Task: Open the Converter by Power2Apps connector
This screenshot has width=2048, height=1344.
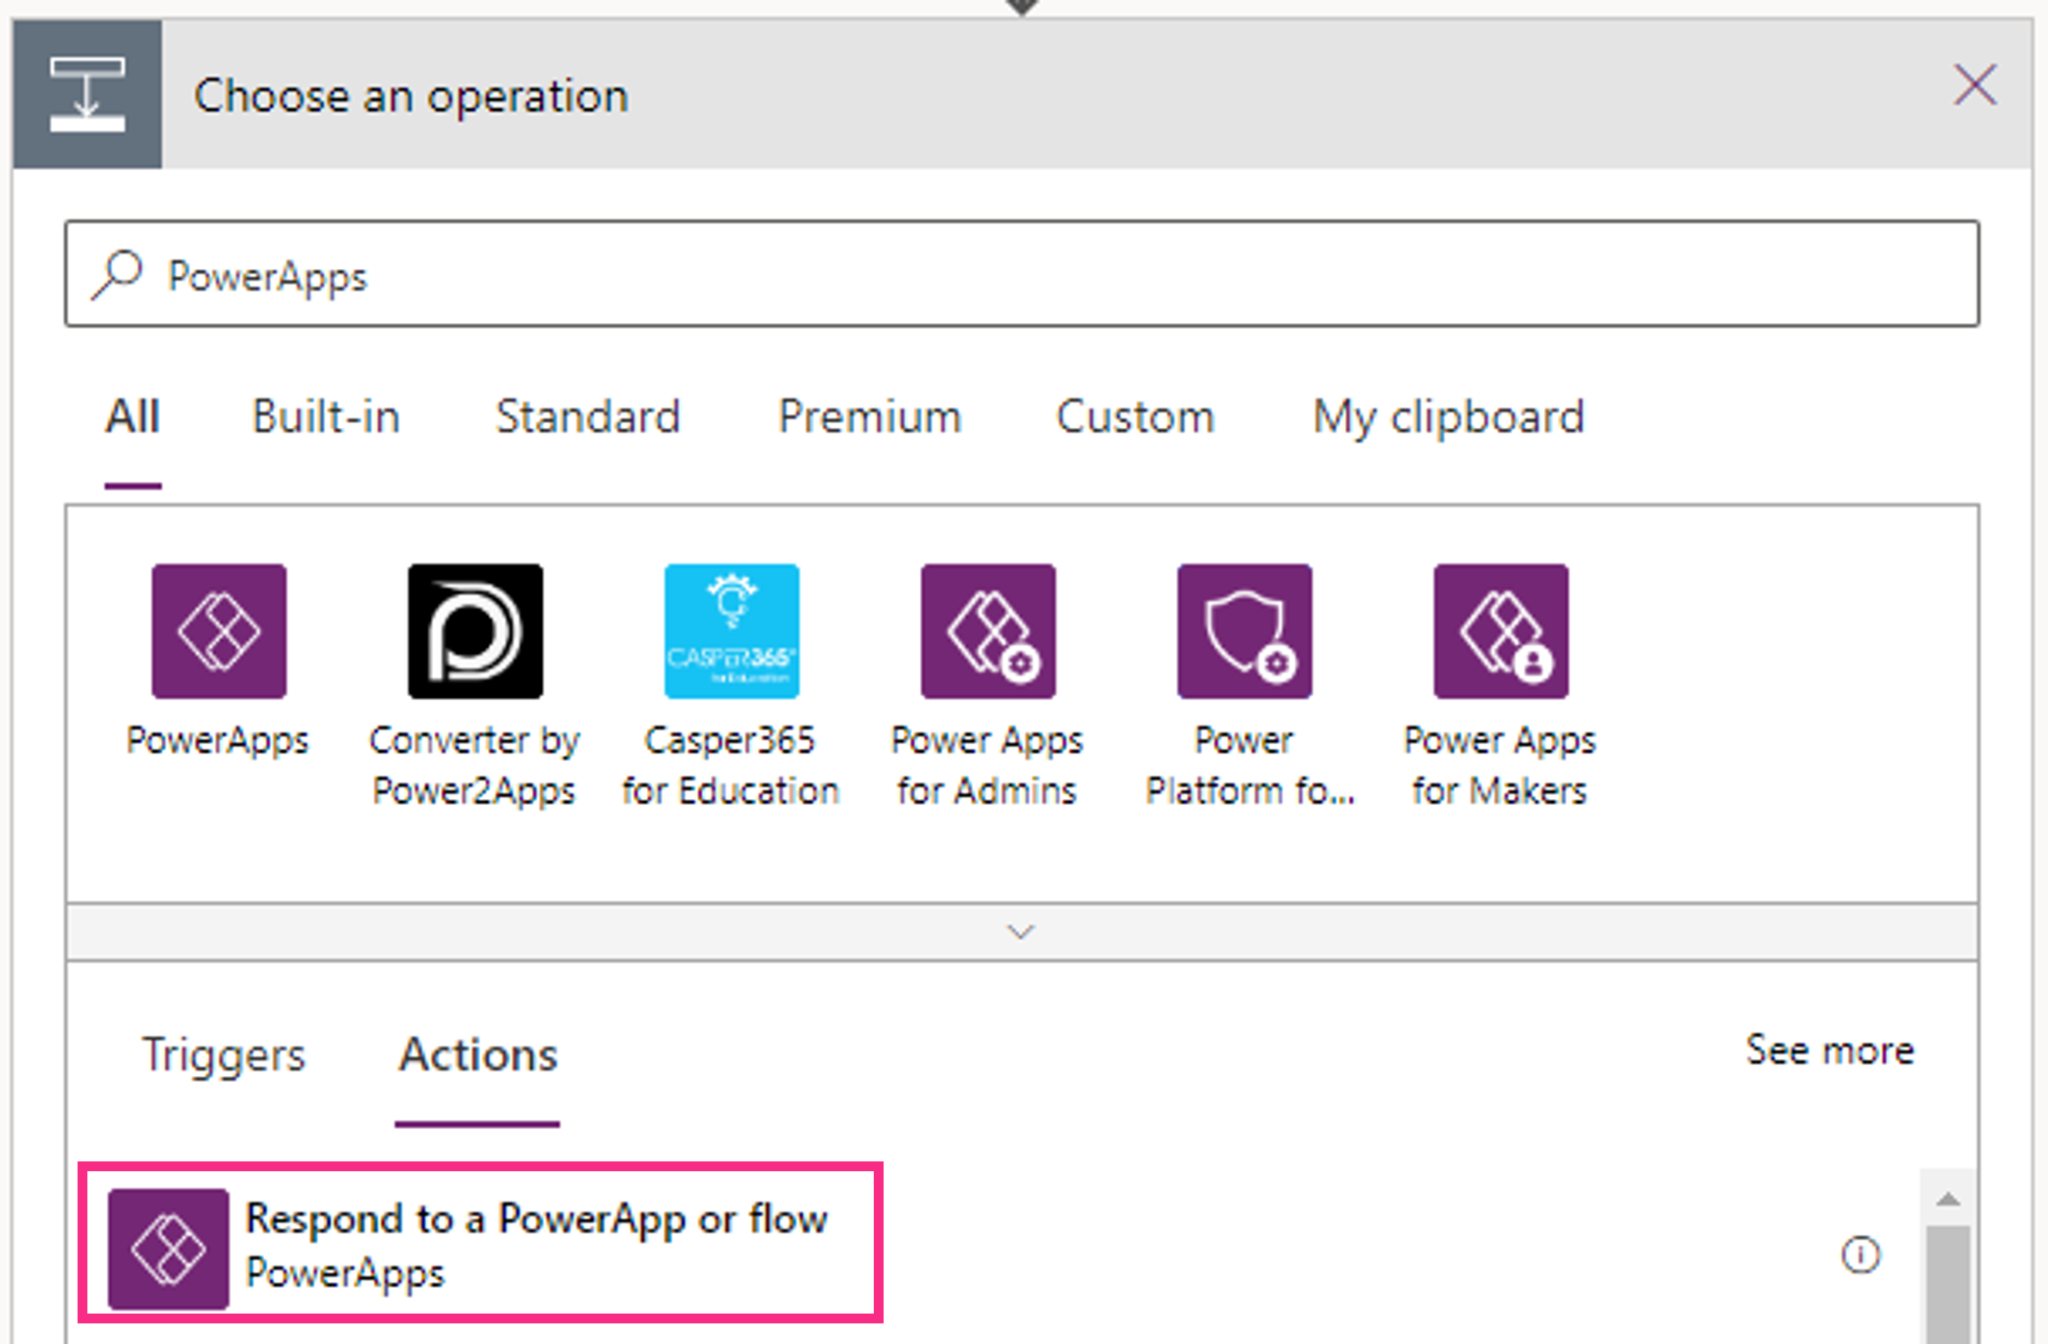Action: [475, 630]
